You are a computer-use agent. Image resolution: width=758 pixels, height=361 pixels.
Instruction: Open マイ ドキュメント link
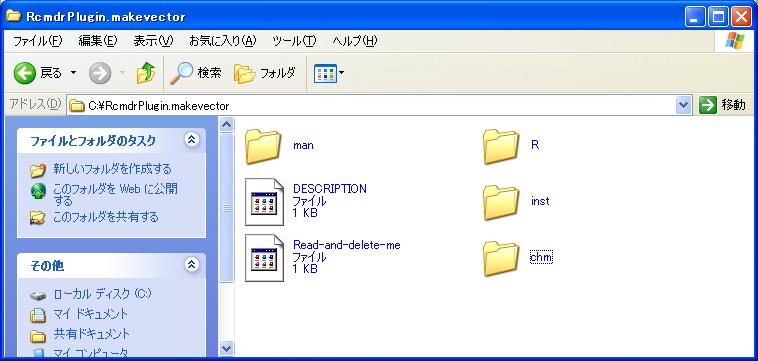pyautogui.click(x=91, y=314)
